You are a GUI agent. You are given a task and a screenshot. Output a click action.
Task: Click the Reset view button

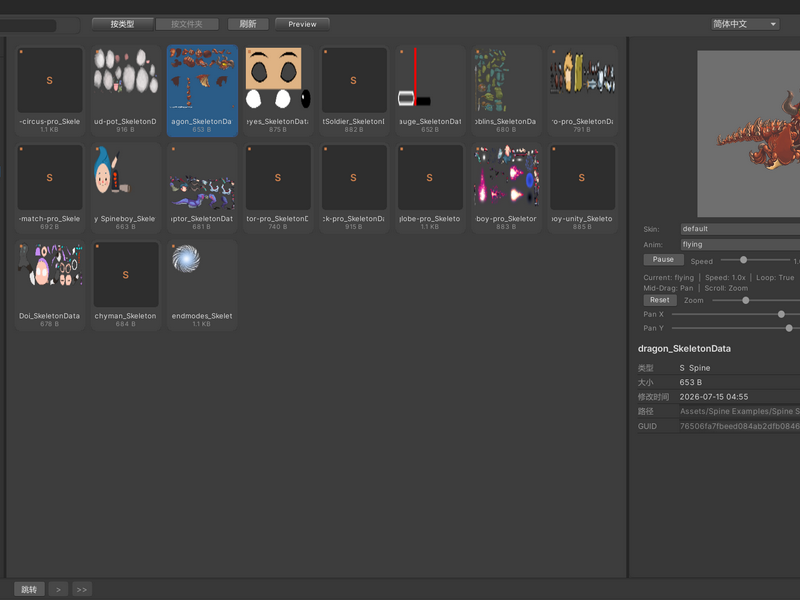pos(660,300)
